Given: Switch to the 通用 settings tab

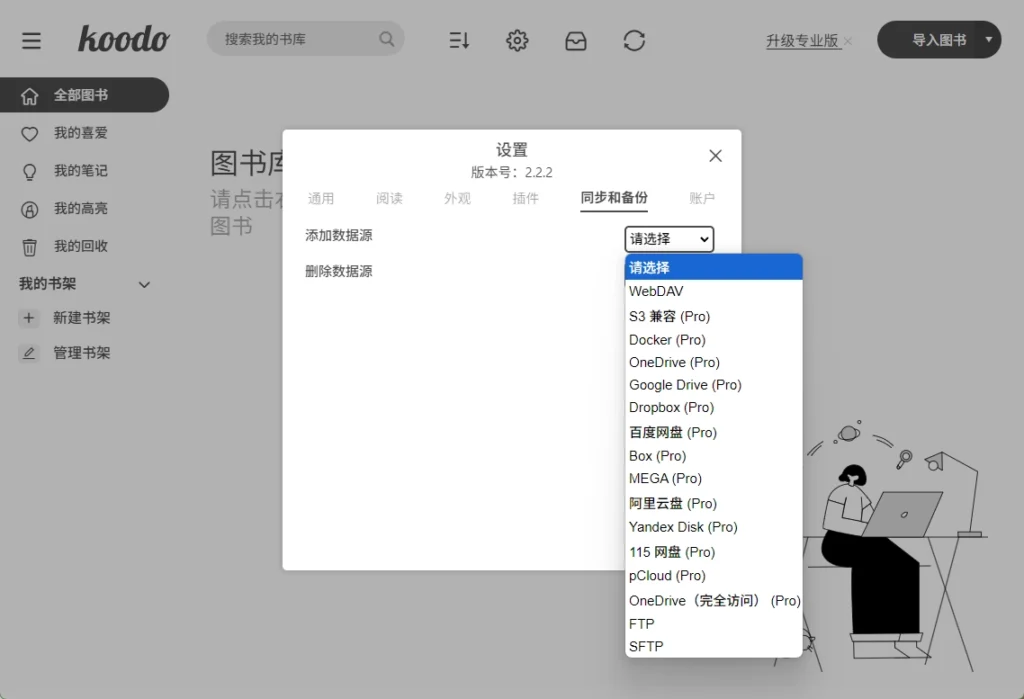Looking at the screenshot, I should click(322, 198).
